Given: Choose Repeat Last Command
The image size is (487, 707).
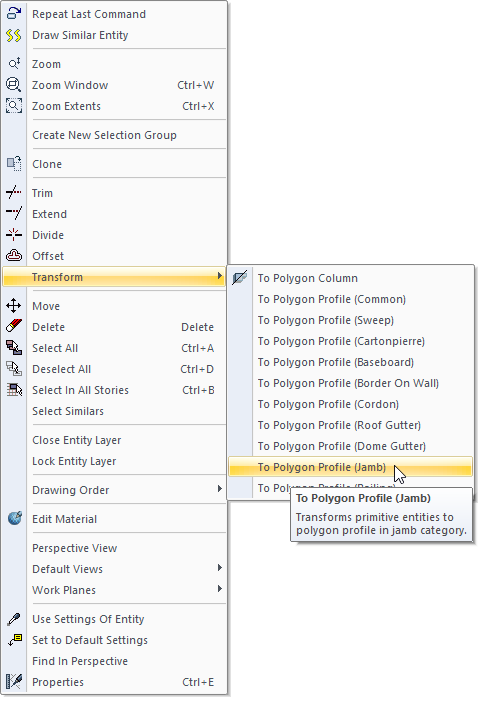Looking at the screenshot, I should coord(114,14).
